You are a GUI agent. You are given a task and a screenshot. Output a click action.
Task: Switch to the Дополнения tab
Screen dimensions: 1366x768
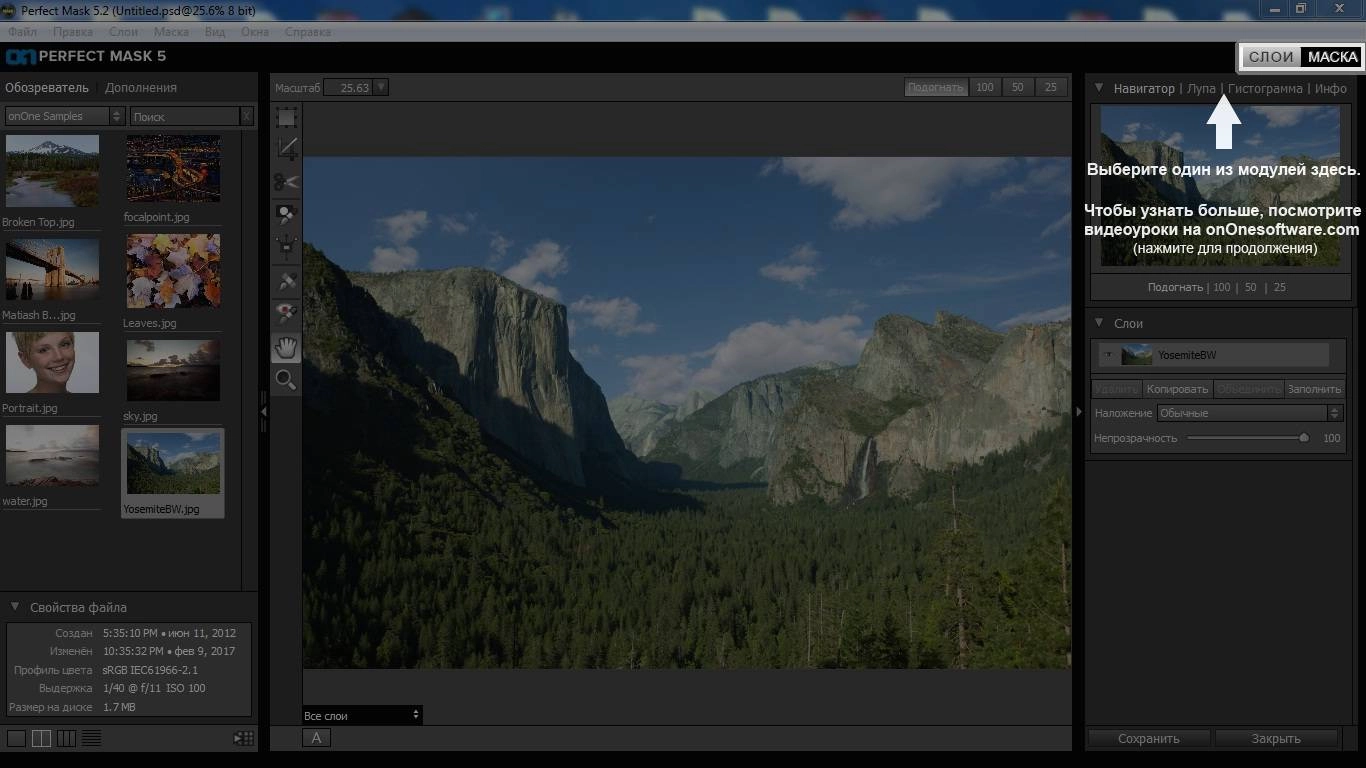pos(141,87)
